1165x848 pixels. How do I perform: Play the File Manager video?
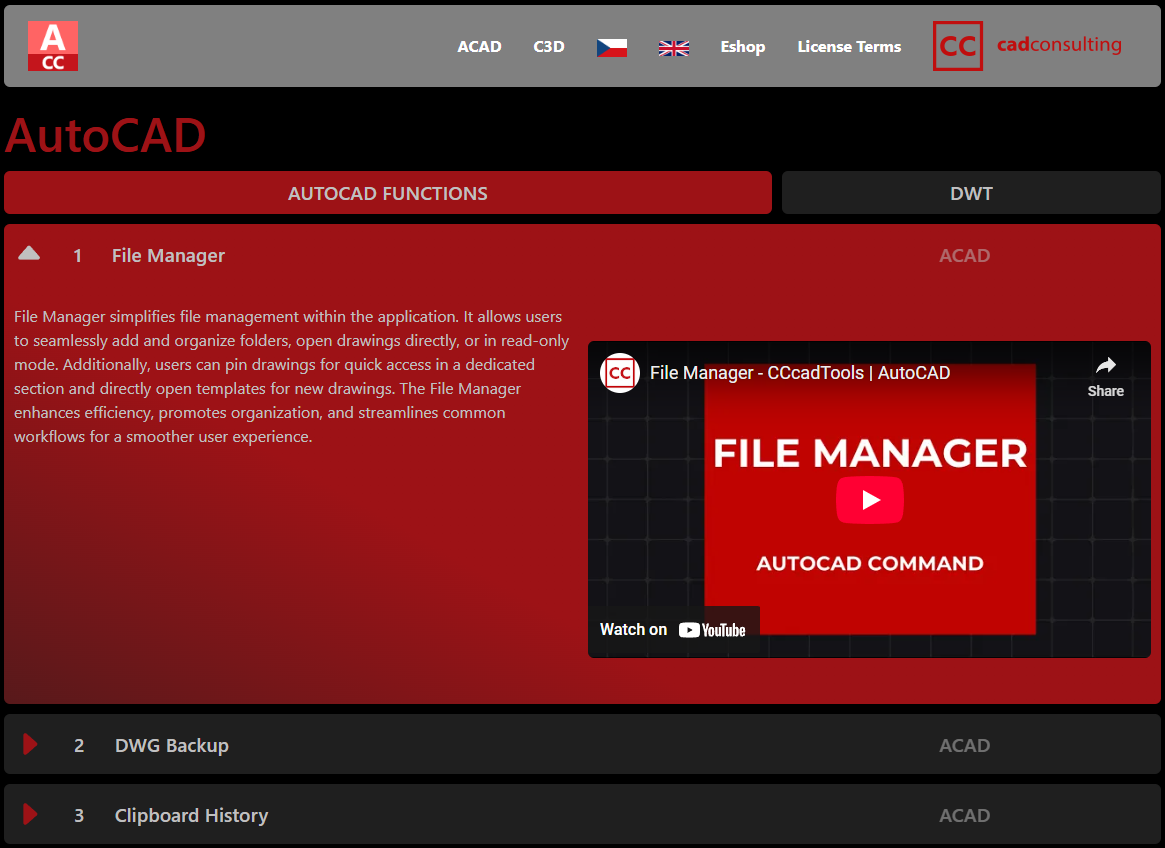click(x=870, y=500)
